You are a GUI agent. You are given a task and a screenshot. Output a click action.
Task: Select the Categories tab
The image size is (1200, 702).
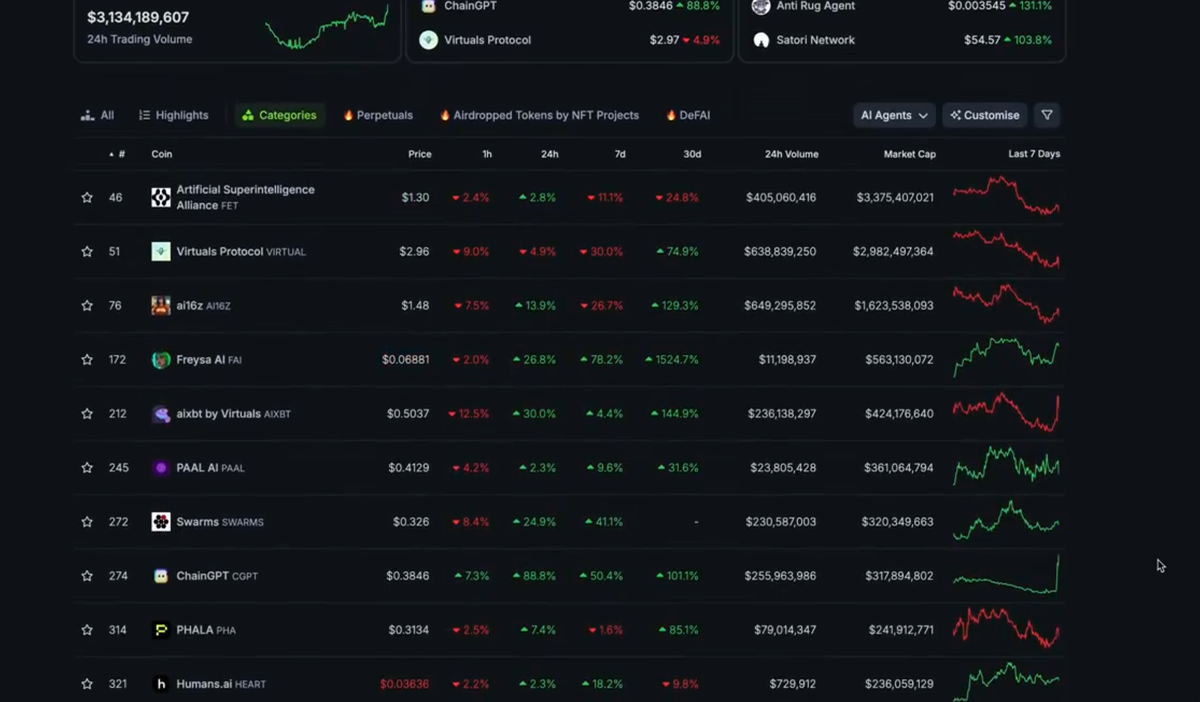point(279,115)
